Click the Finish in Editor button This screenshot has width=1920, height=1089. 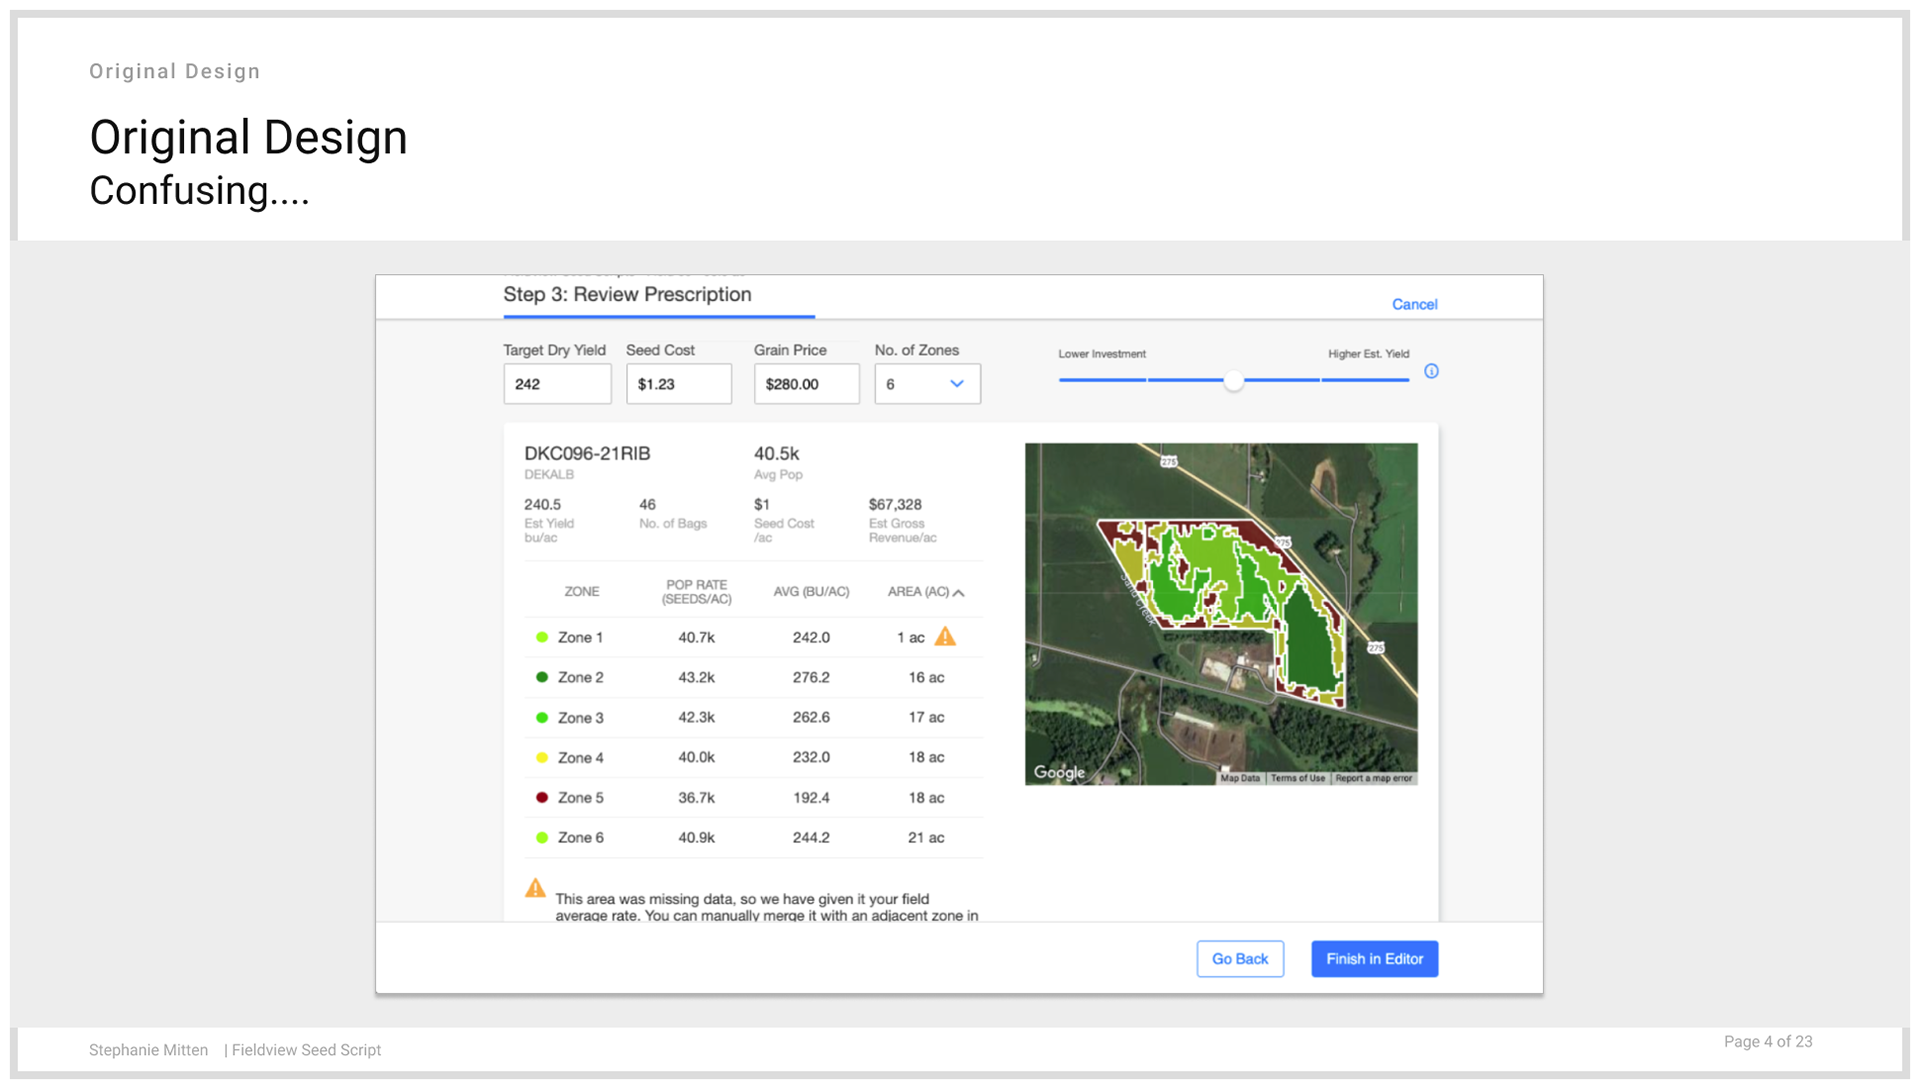1374,959
